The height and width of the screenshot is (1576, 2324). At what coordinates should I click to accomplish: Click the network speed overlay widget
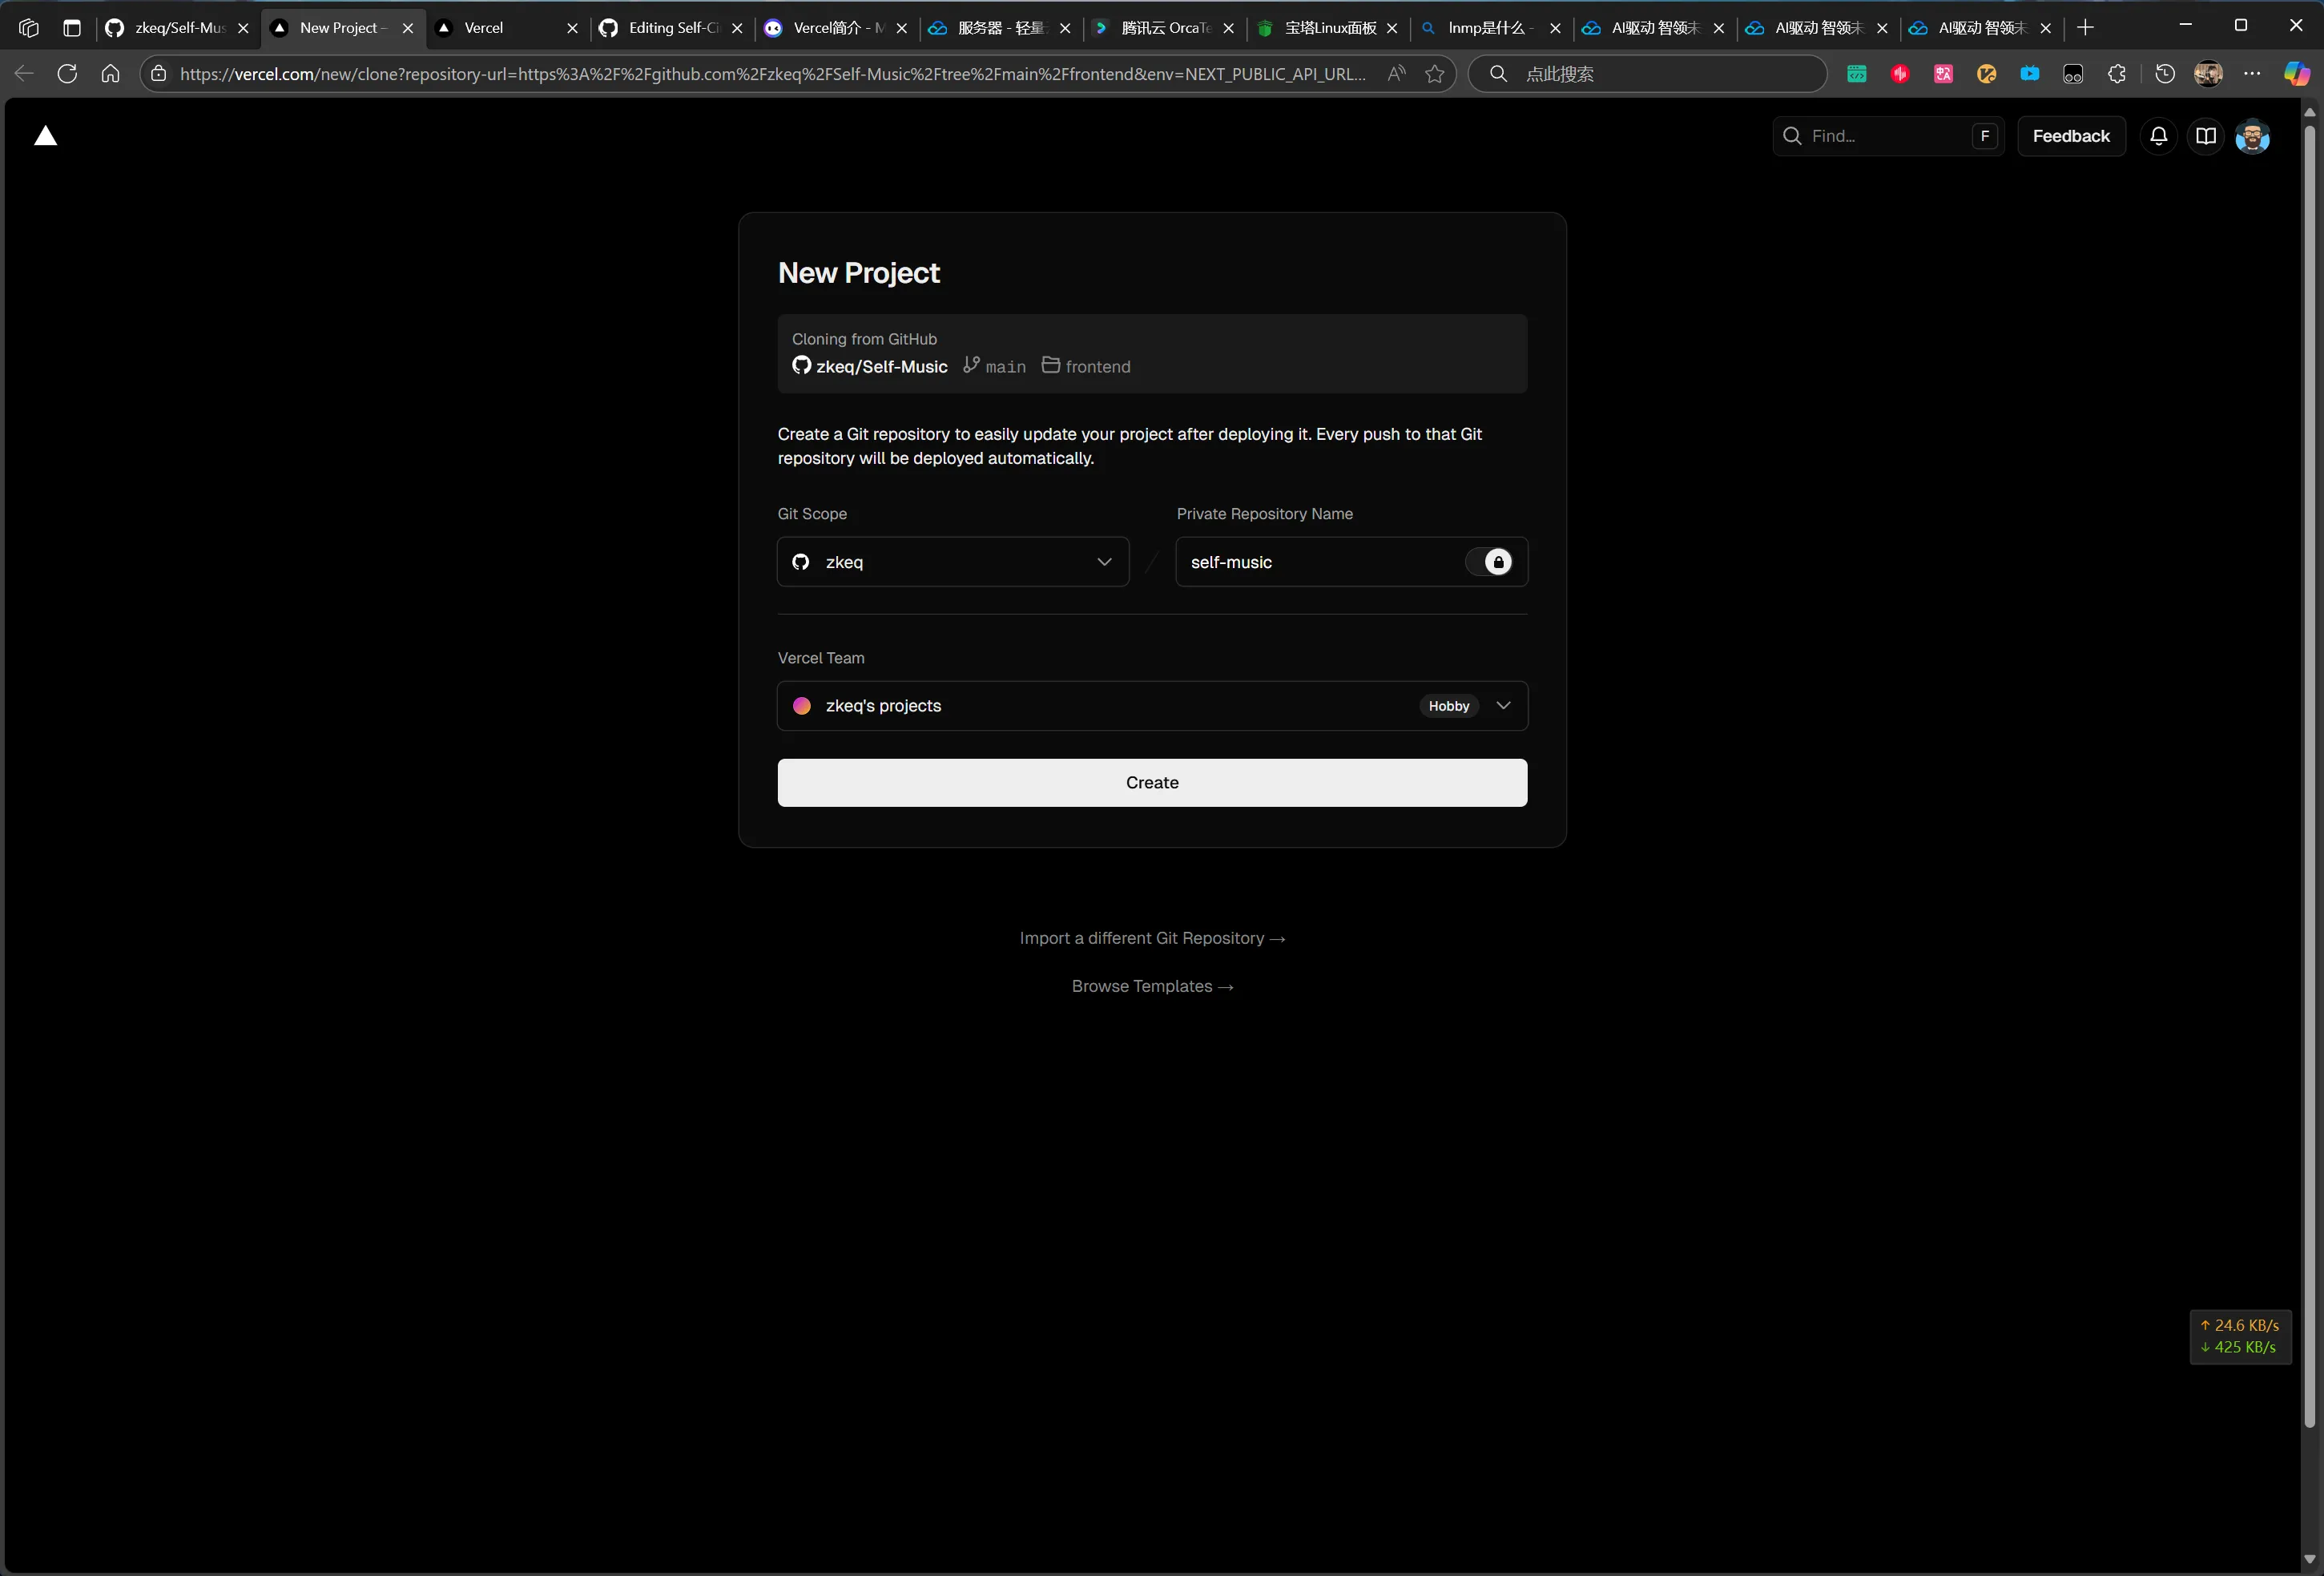(x=2240, y=1336)
